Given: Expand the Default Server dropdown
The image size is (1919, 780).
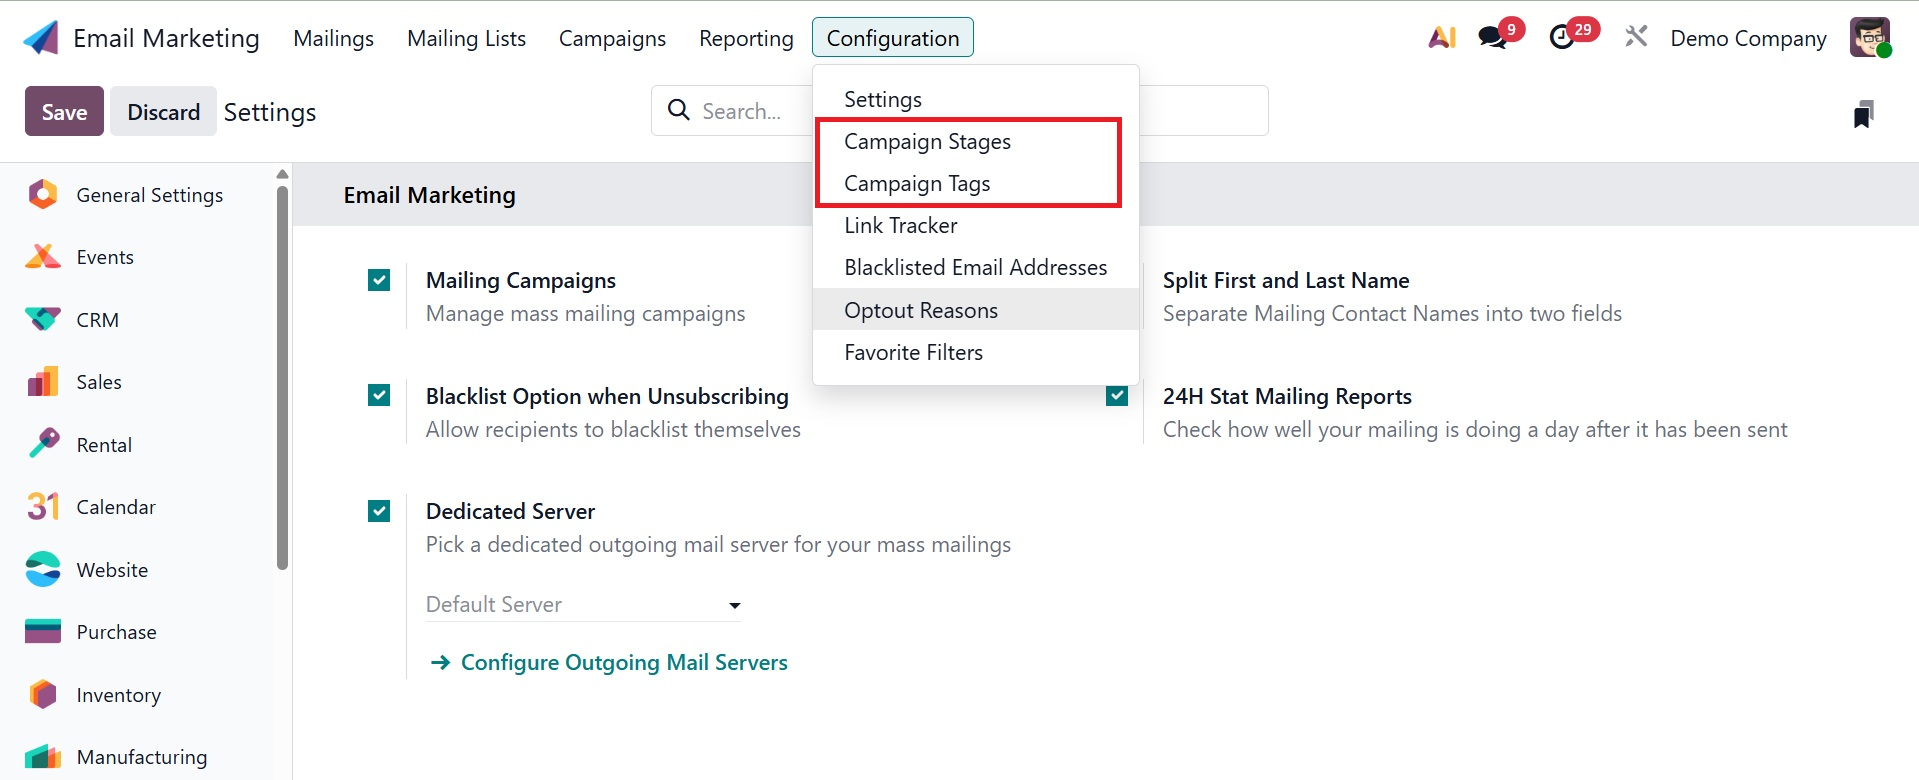Looking at the screenshot, I should click(x=583, y=605).
